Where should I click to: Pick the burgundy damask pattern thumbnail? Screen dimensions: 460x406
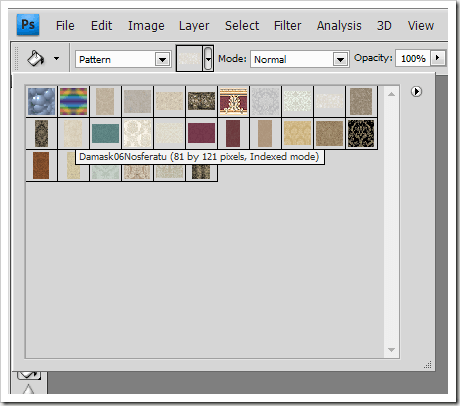click(201, 133)
